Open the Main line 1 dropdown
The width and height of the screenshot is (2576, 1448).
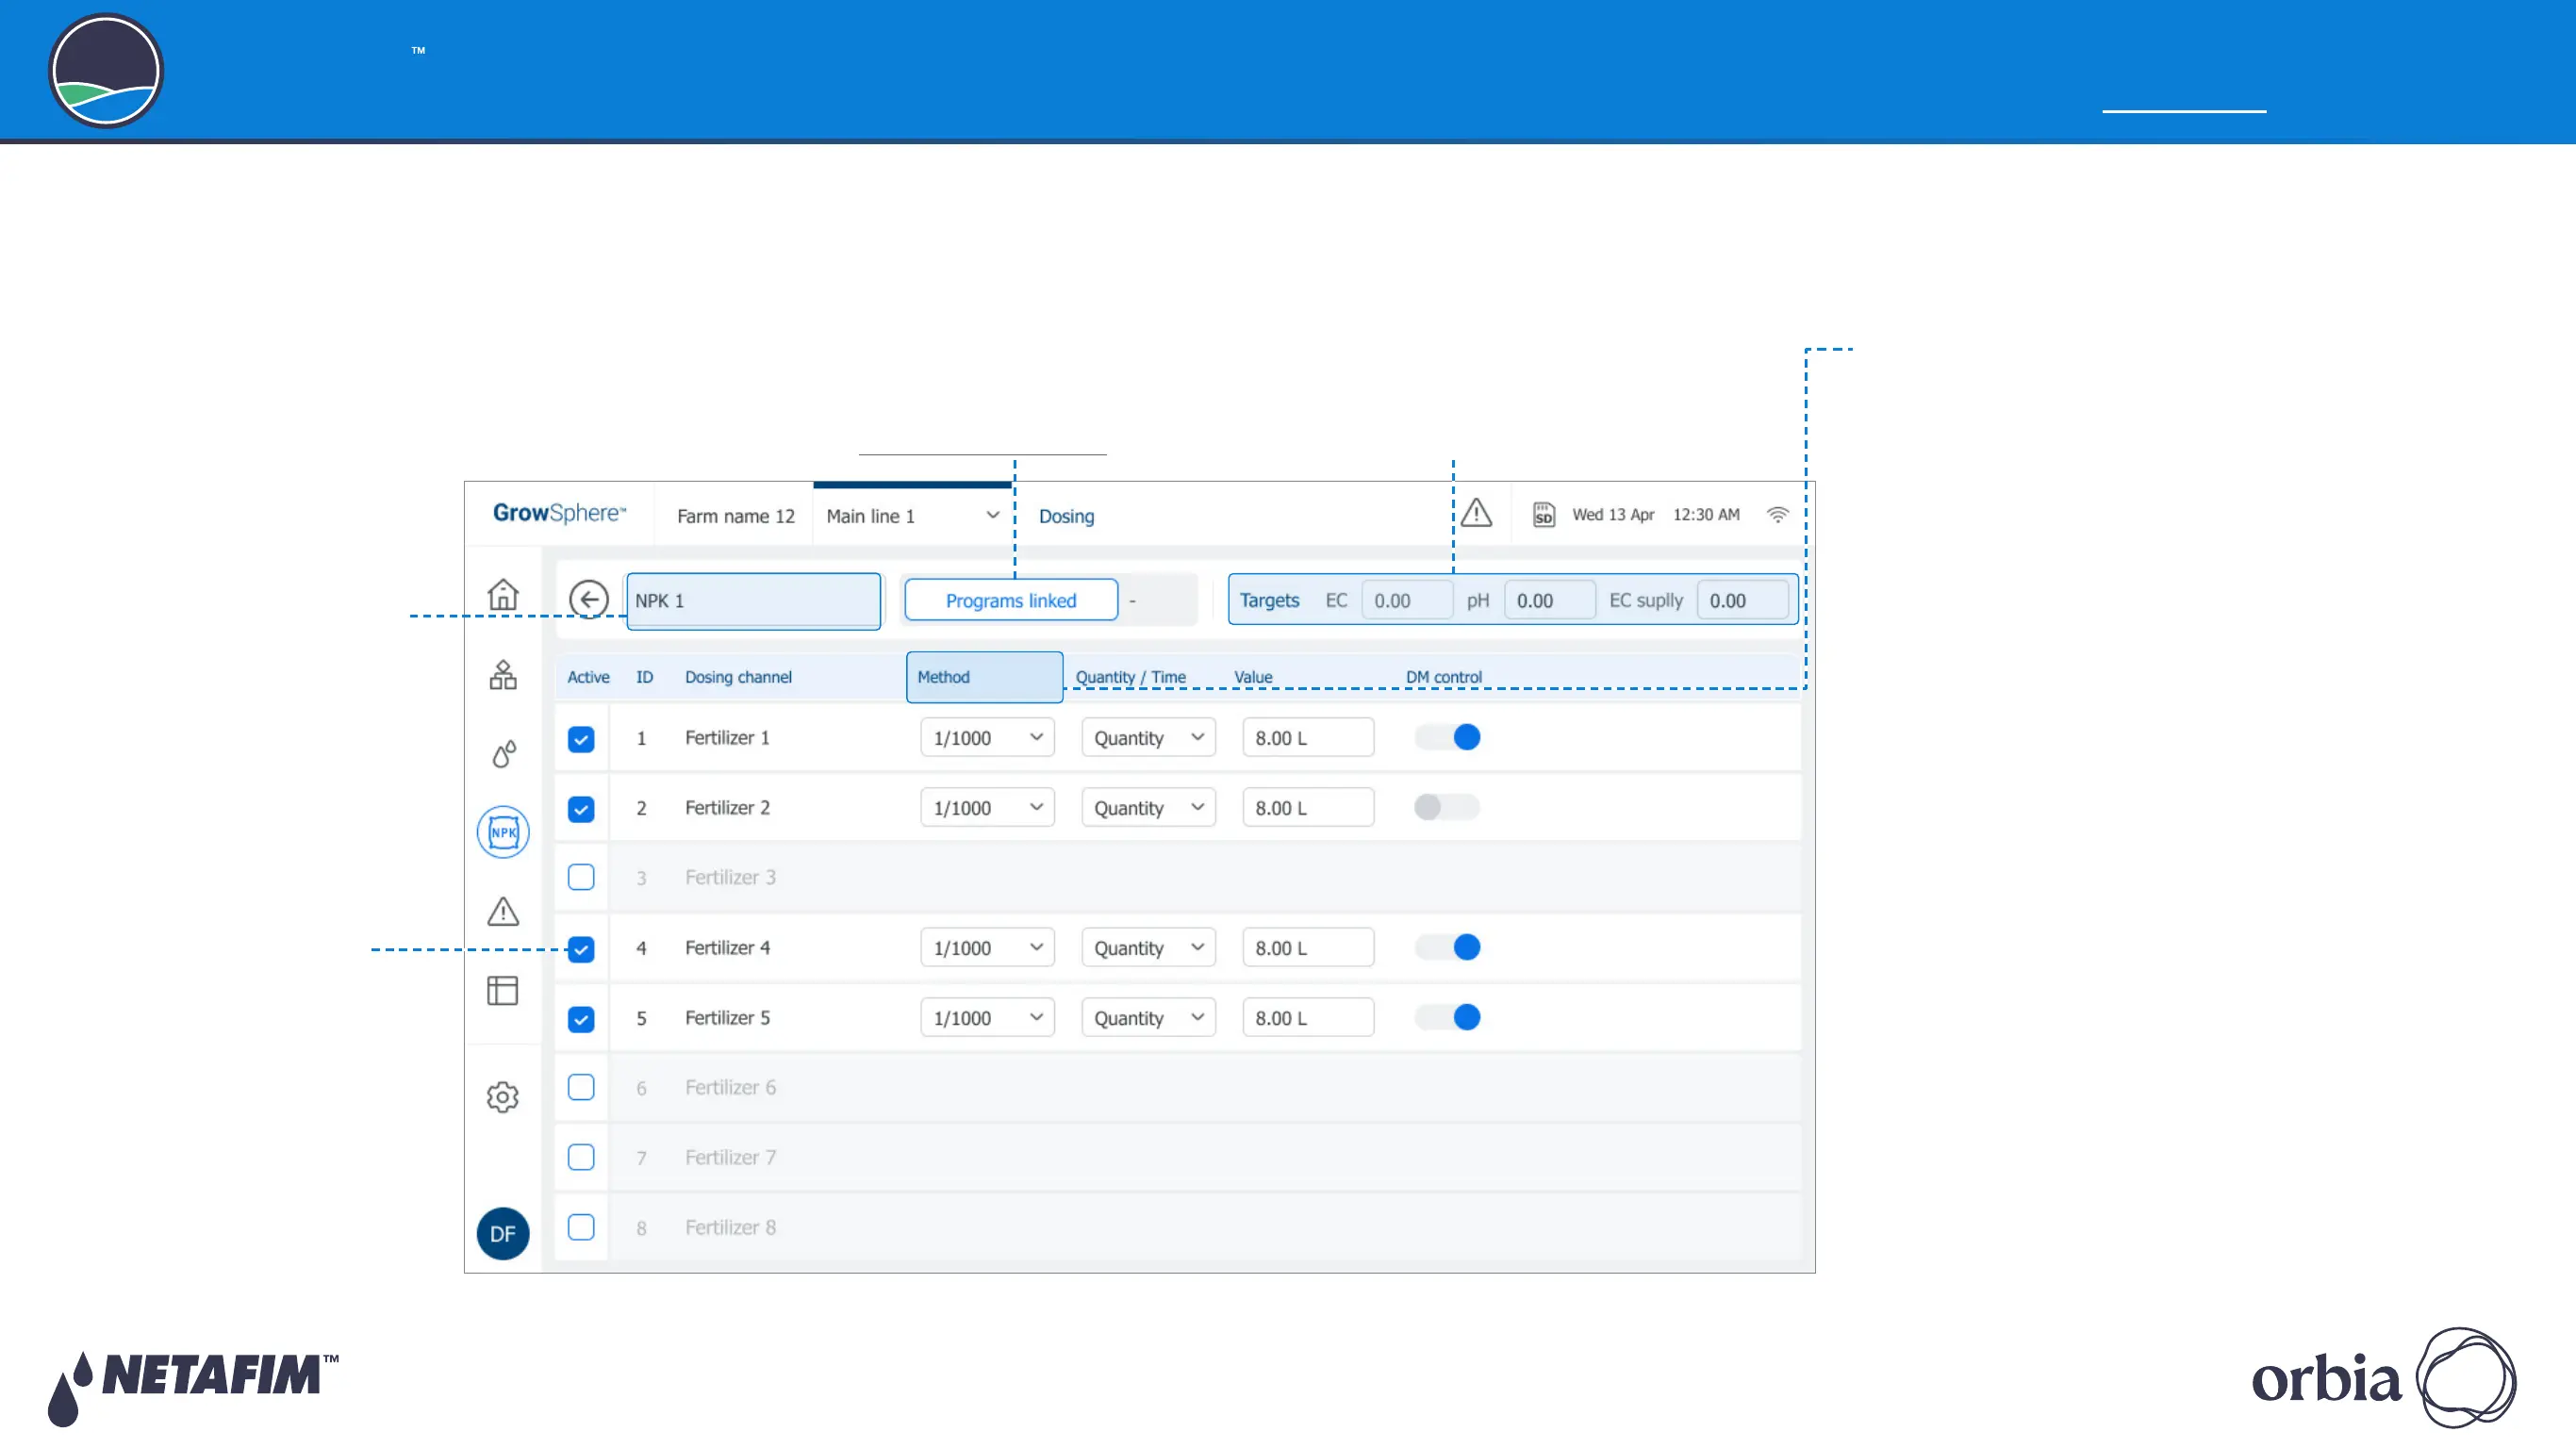point(912,516)
